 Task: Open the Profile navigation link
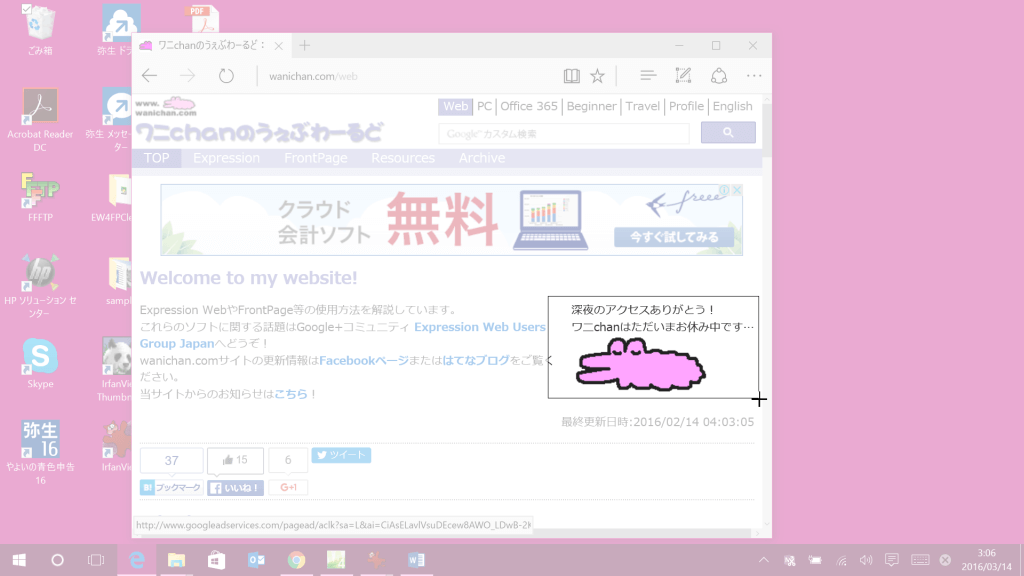point(686,106)
